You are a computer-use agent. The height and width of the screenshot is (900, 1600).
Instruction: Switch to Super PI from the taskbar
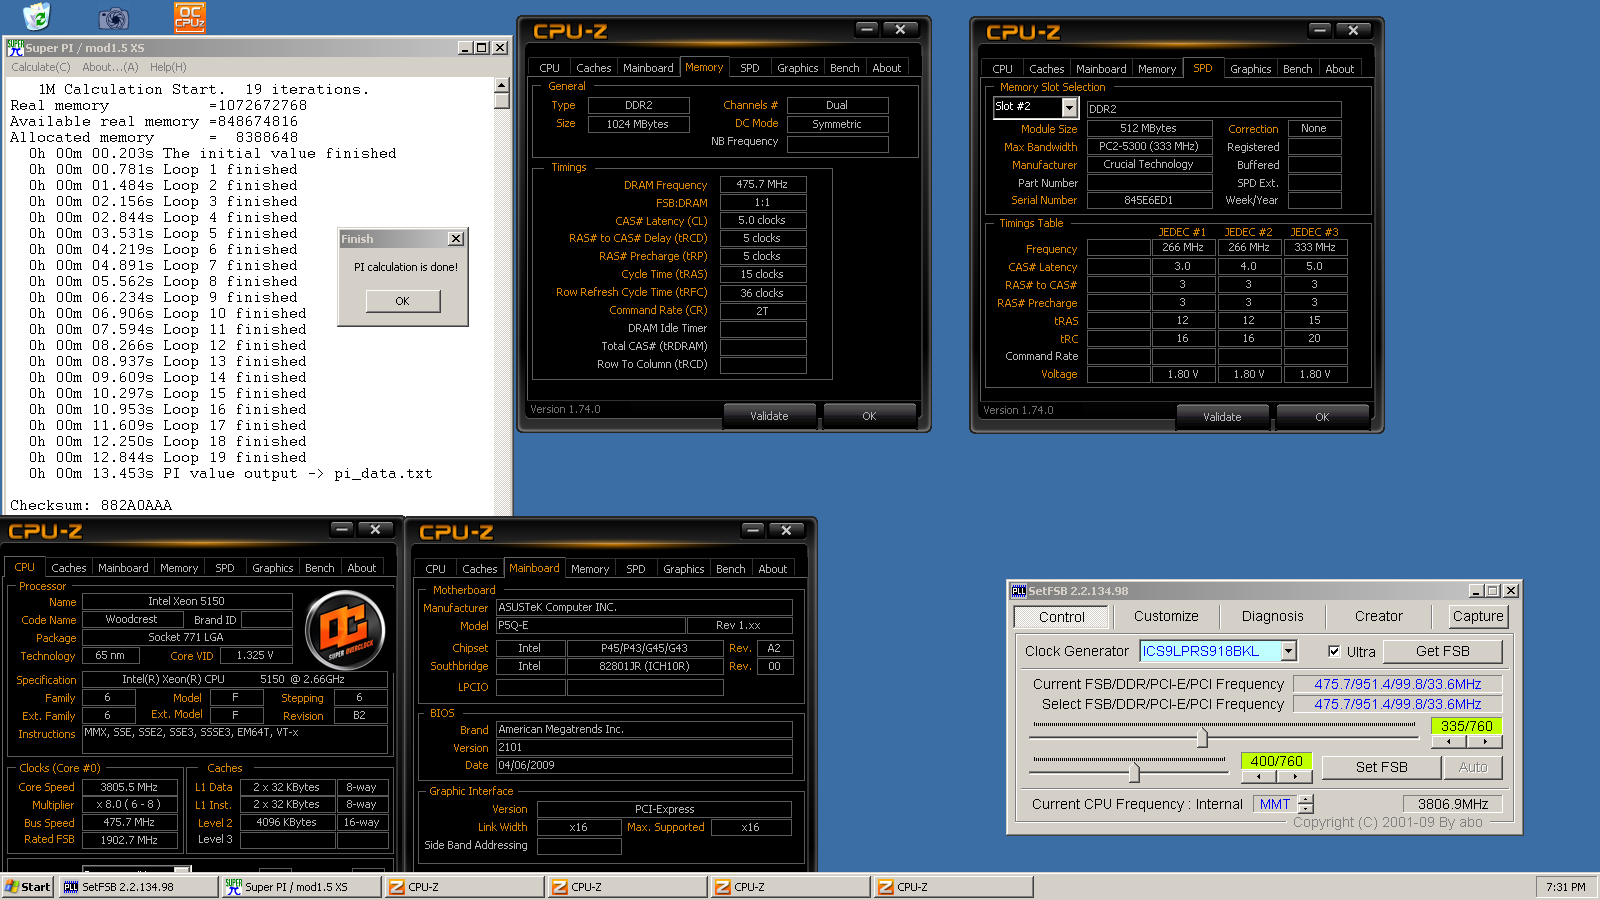point(301,887)
